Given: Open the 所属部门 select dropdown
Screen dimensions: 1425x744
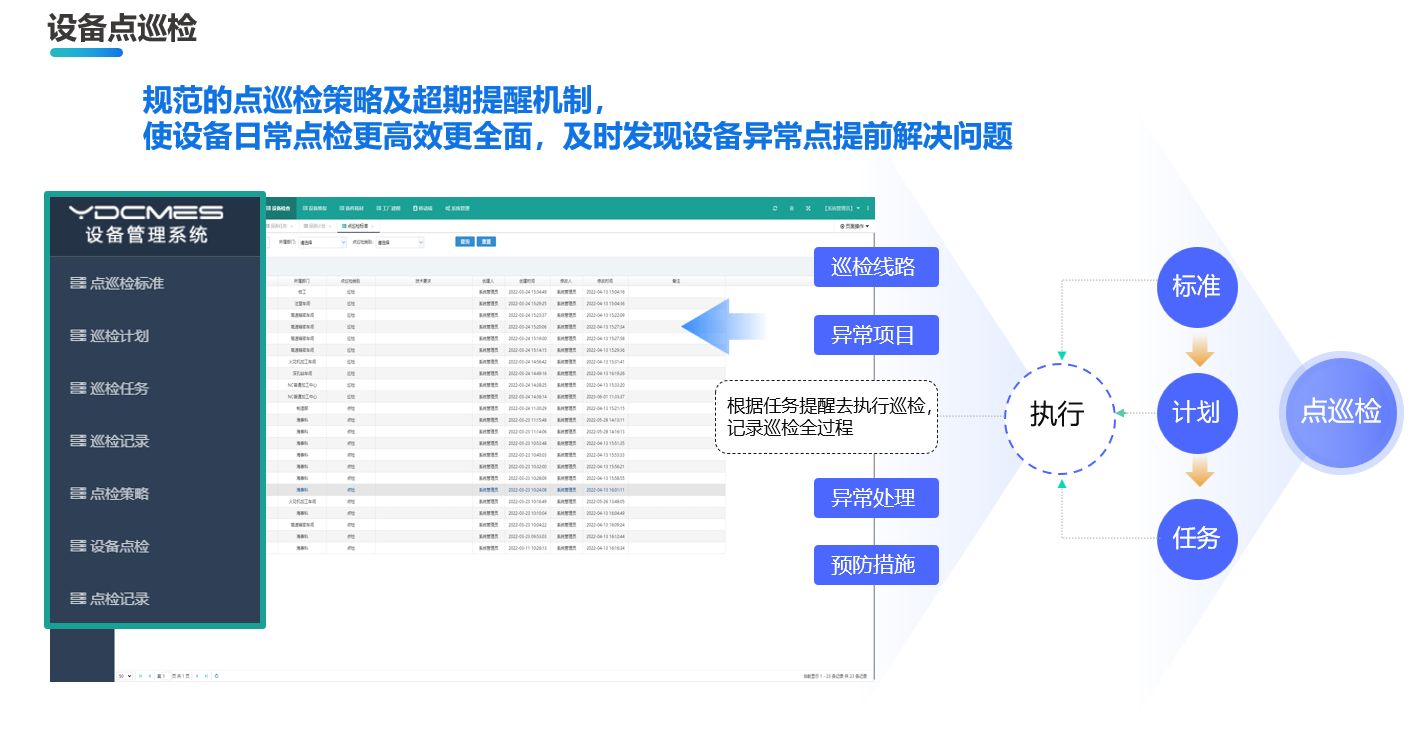Looking at the screenshot, I should pos(322,242).
